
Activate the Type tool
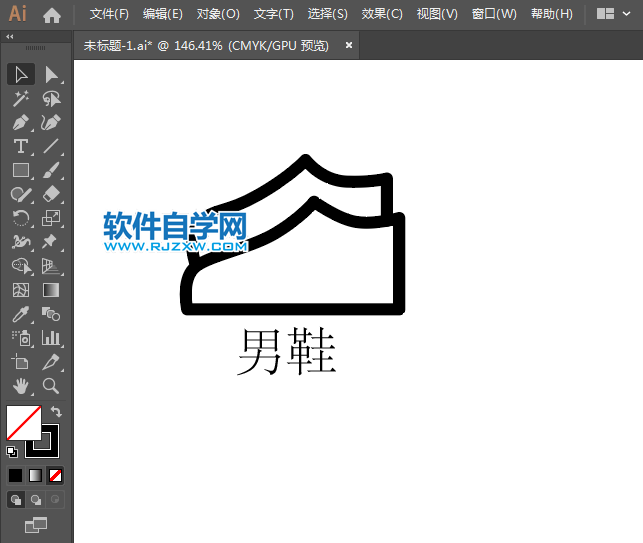pyautogui.click(x=21, y=146)
